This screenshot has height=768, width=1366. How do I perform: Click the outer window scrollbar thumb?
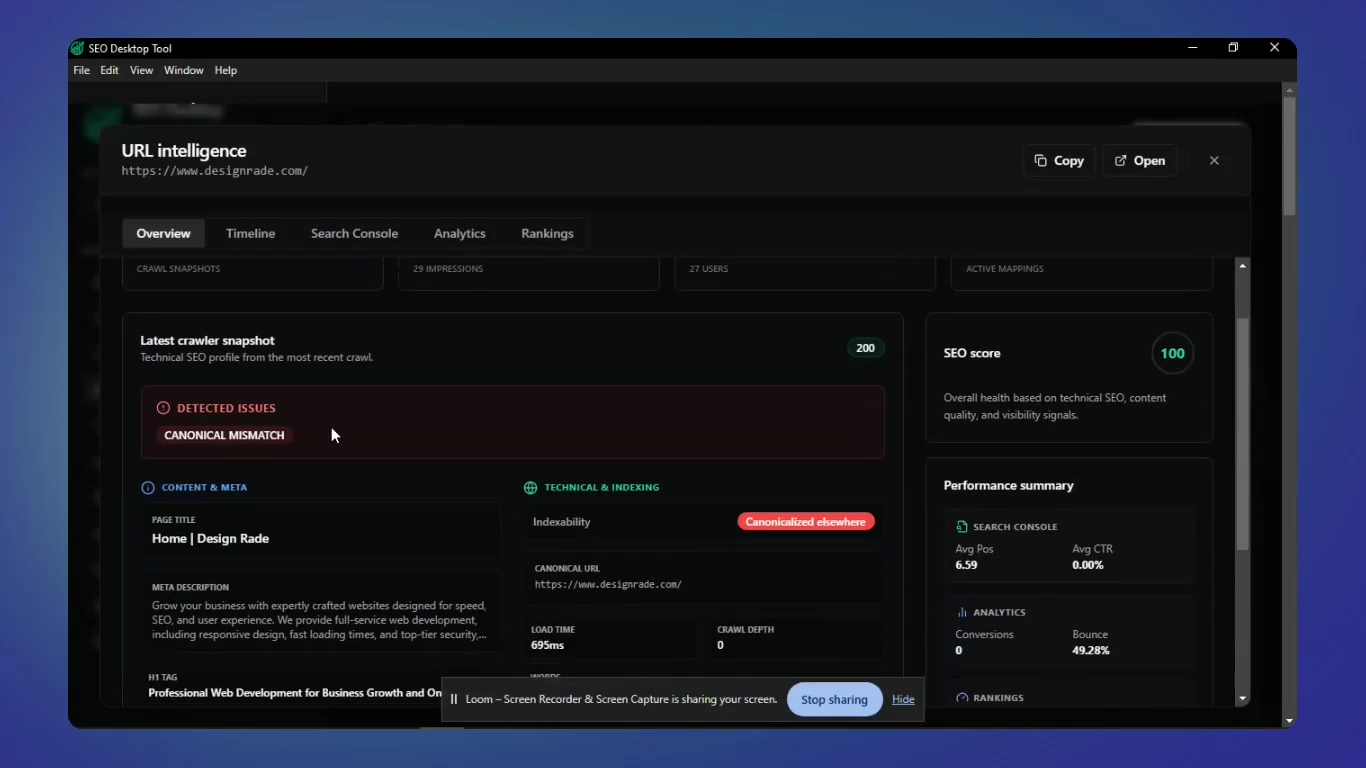1289,156
